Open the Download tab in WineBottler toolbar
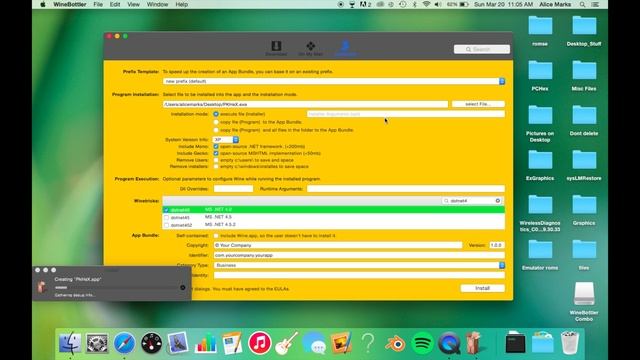The image size is (640, 360). tap(276, 48)
